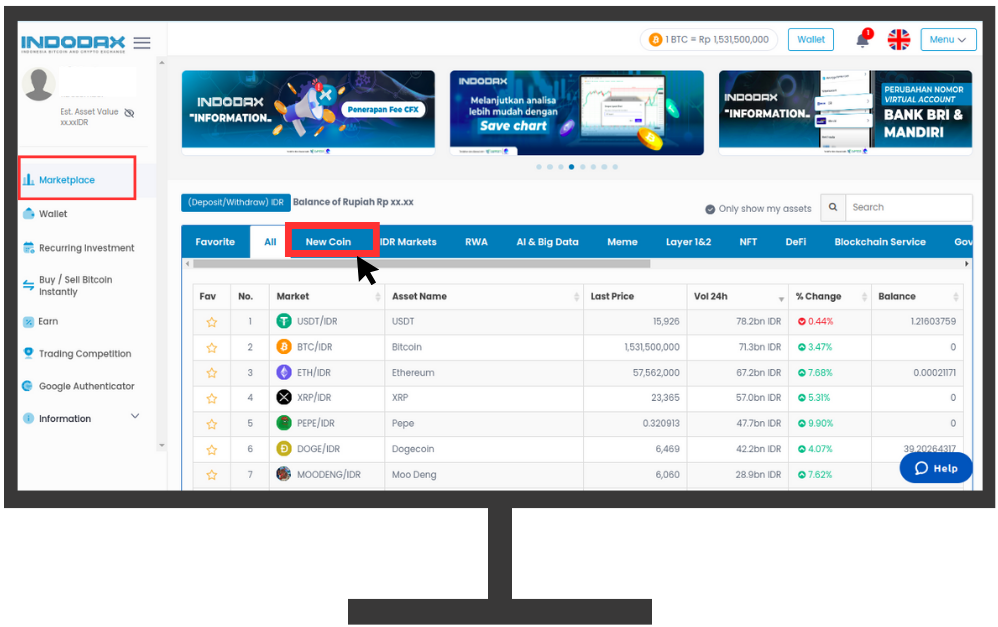Screen dimensions: 998x627
Task: Click the USDT coin icon
Action: click(284, 321)
